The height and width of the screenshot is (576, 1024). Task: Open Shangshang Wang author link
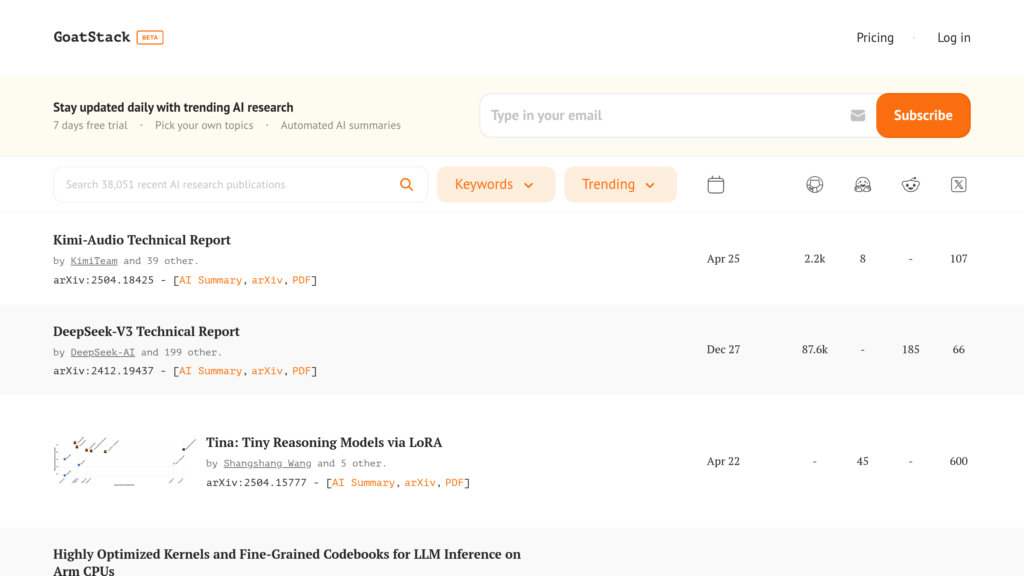267,463
